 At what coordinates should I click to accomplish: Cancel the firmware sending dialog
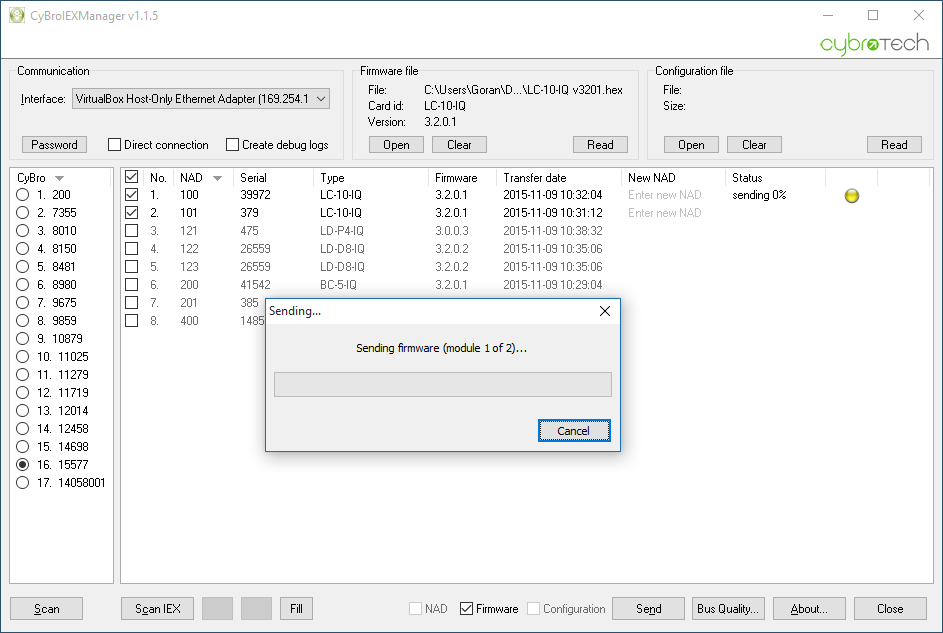coord(573,431)
